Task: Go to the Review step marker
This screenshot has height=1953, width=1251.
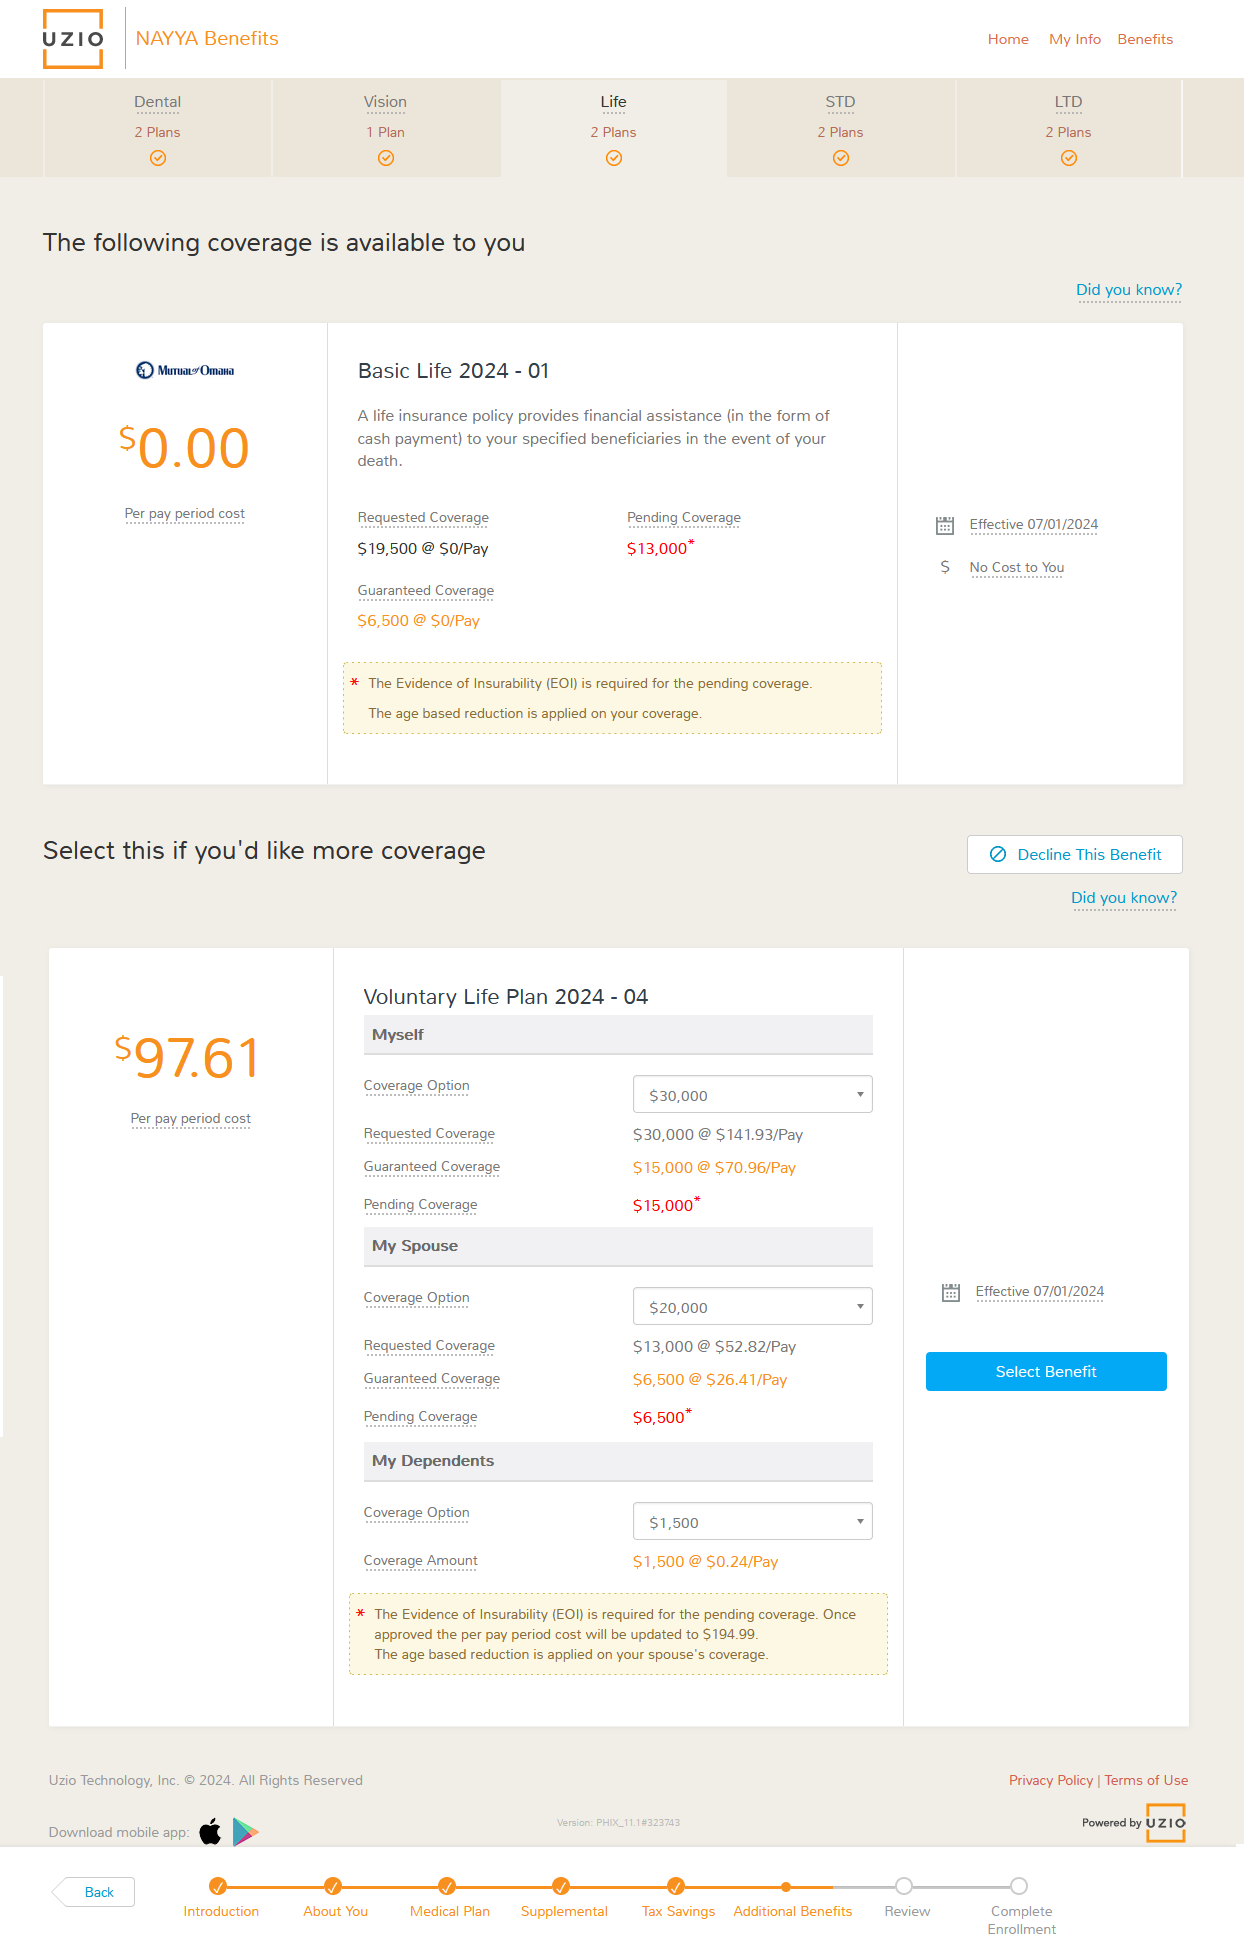Action: click(904, 1886)
